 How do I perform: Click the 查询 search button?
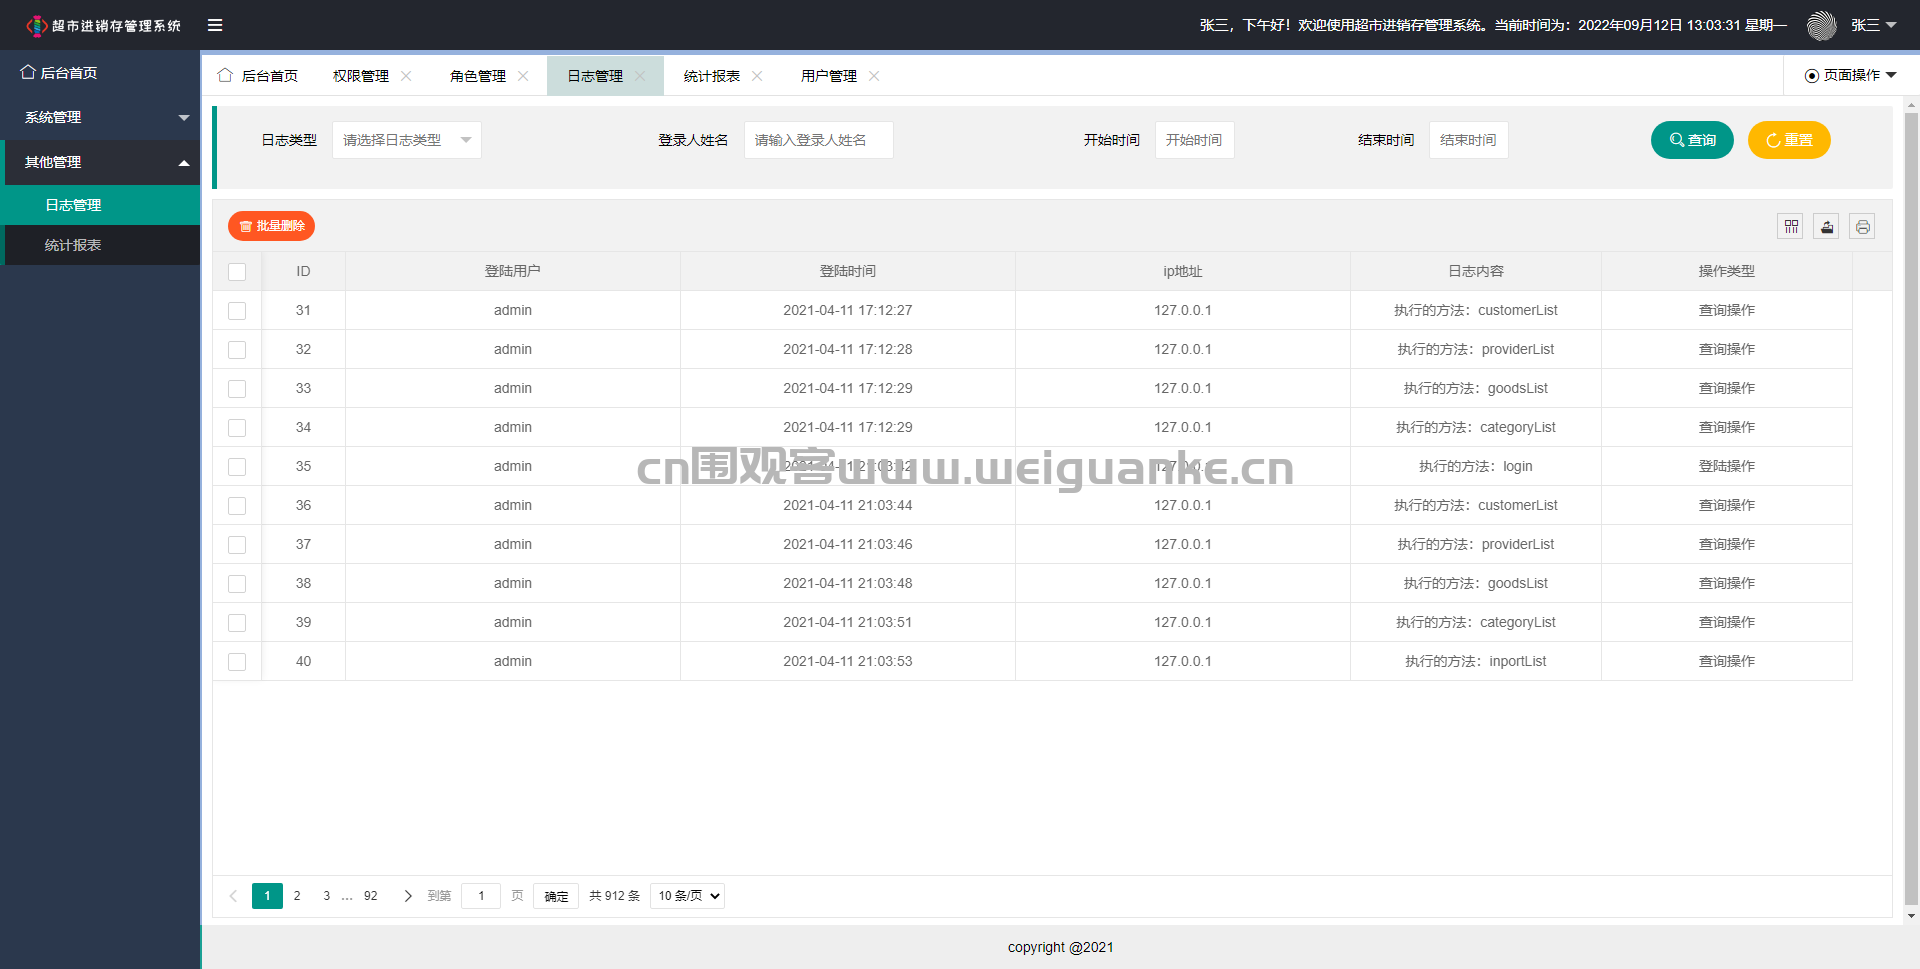click(1692, 140)
